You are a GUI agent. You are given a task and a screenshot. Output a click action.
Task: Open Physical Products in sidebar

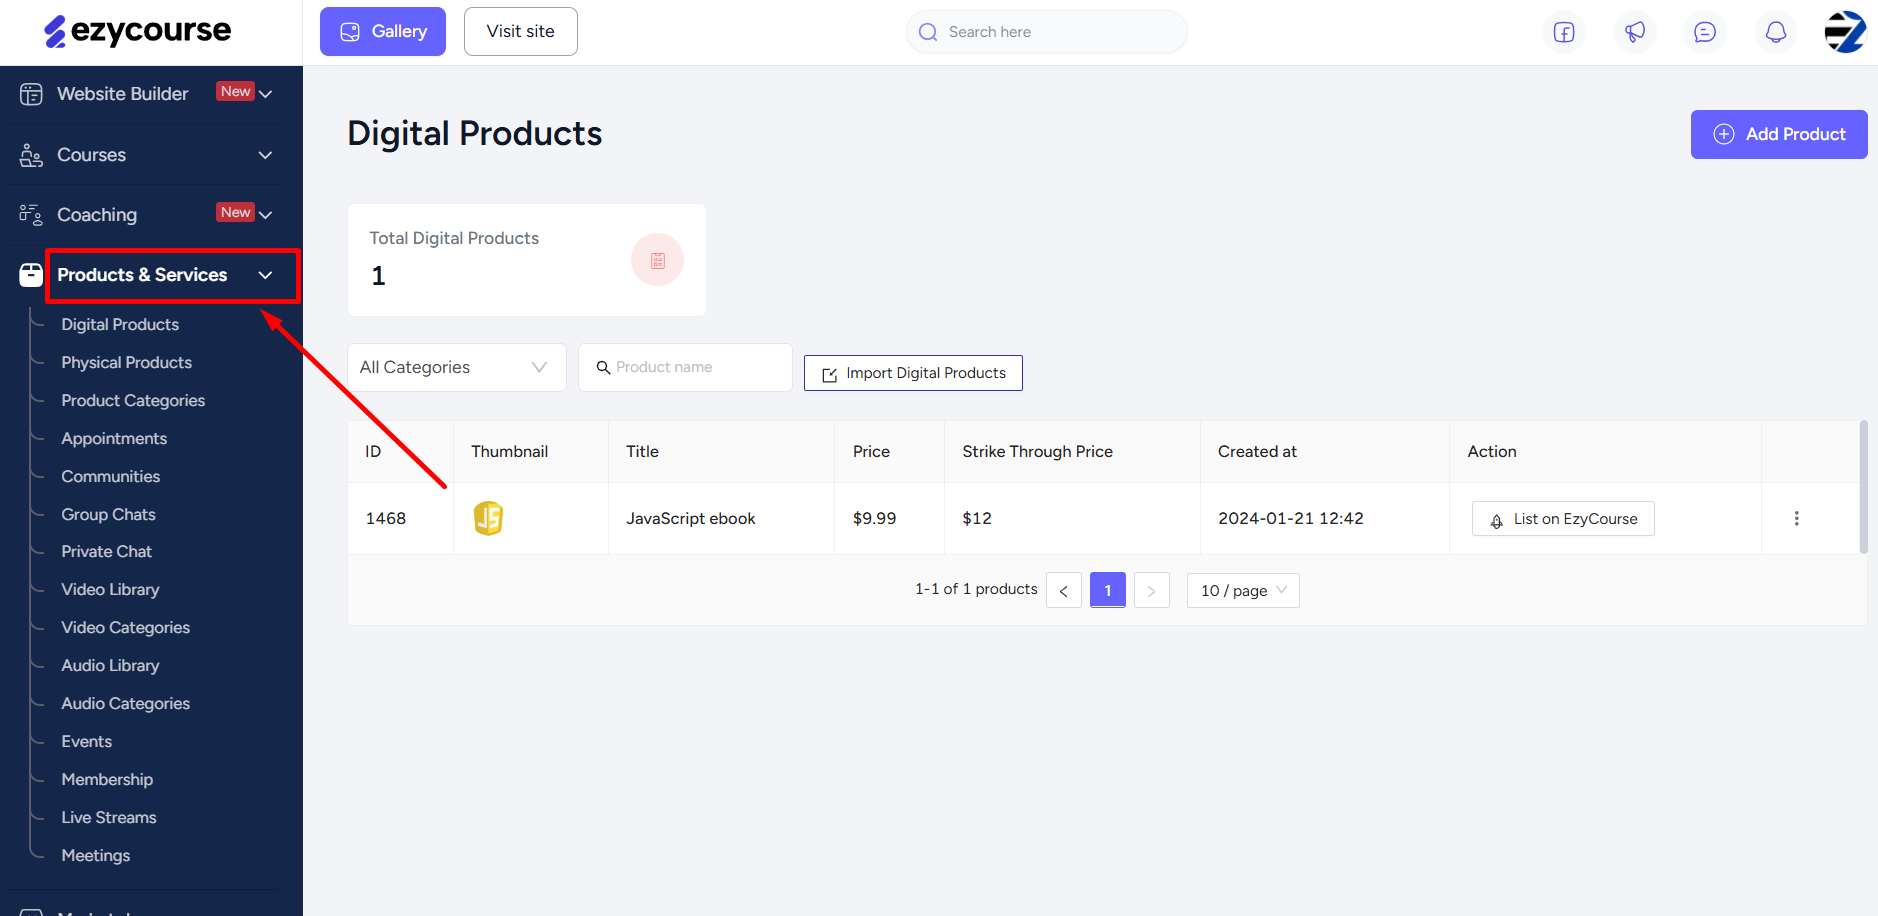click(x=126, y=362)
